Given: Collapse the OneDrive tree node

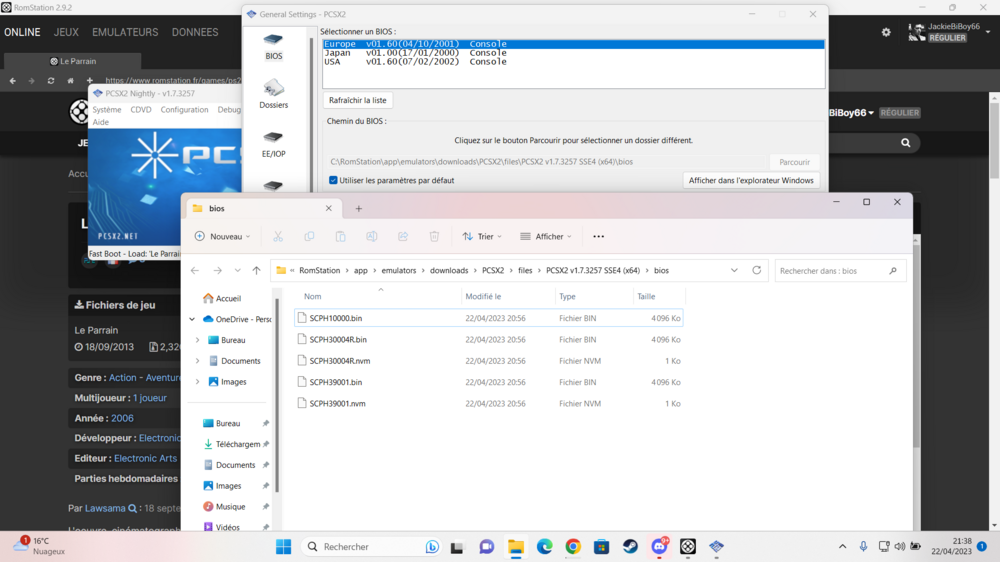Looking at the screenshot, I should 192,319.
